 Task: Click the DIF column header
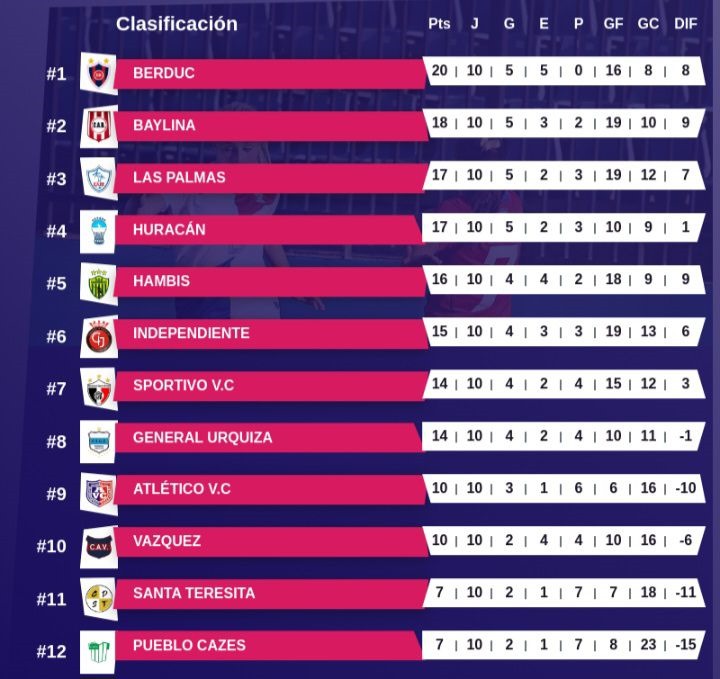pyautogui.click(x=686, y=24)
